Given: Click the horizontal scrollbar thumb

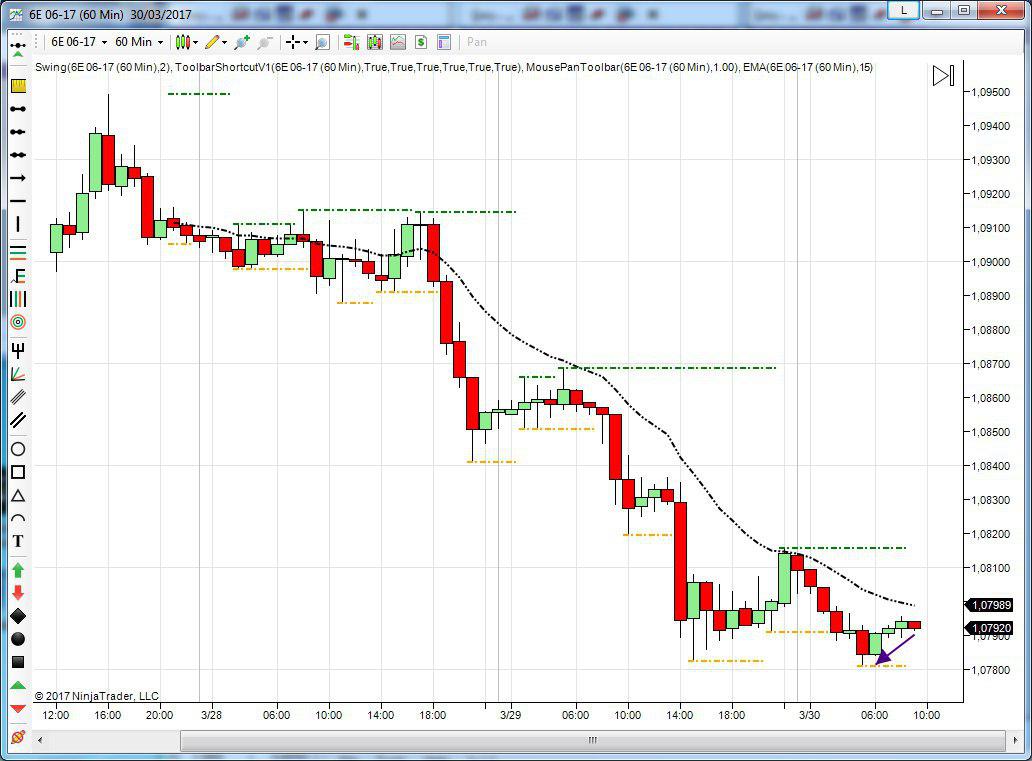Looking at the screenshot, I should pyautogui.click(x=592, y=740).
